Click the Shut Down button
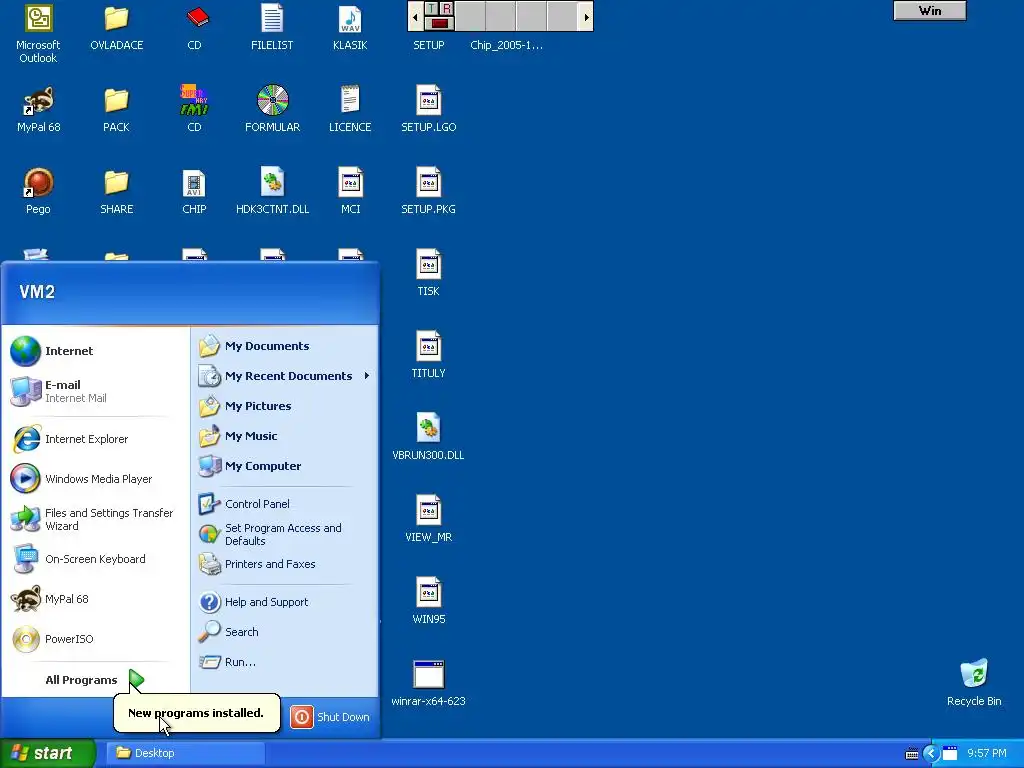 (x=331, y=717)
